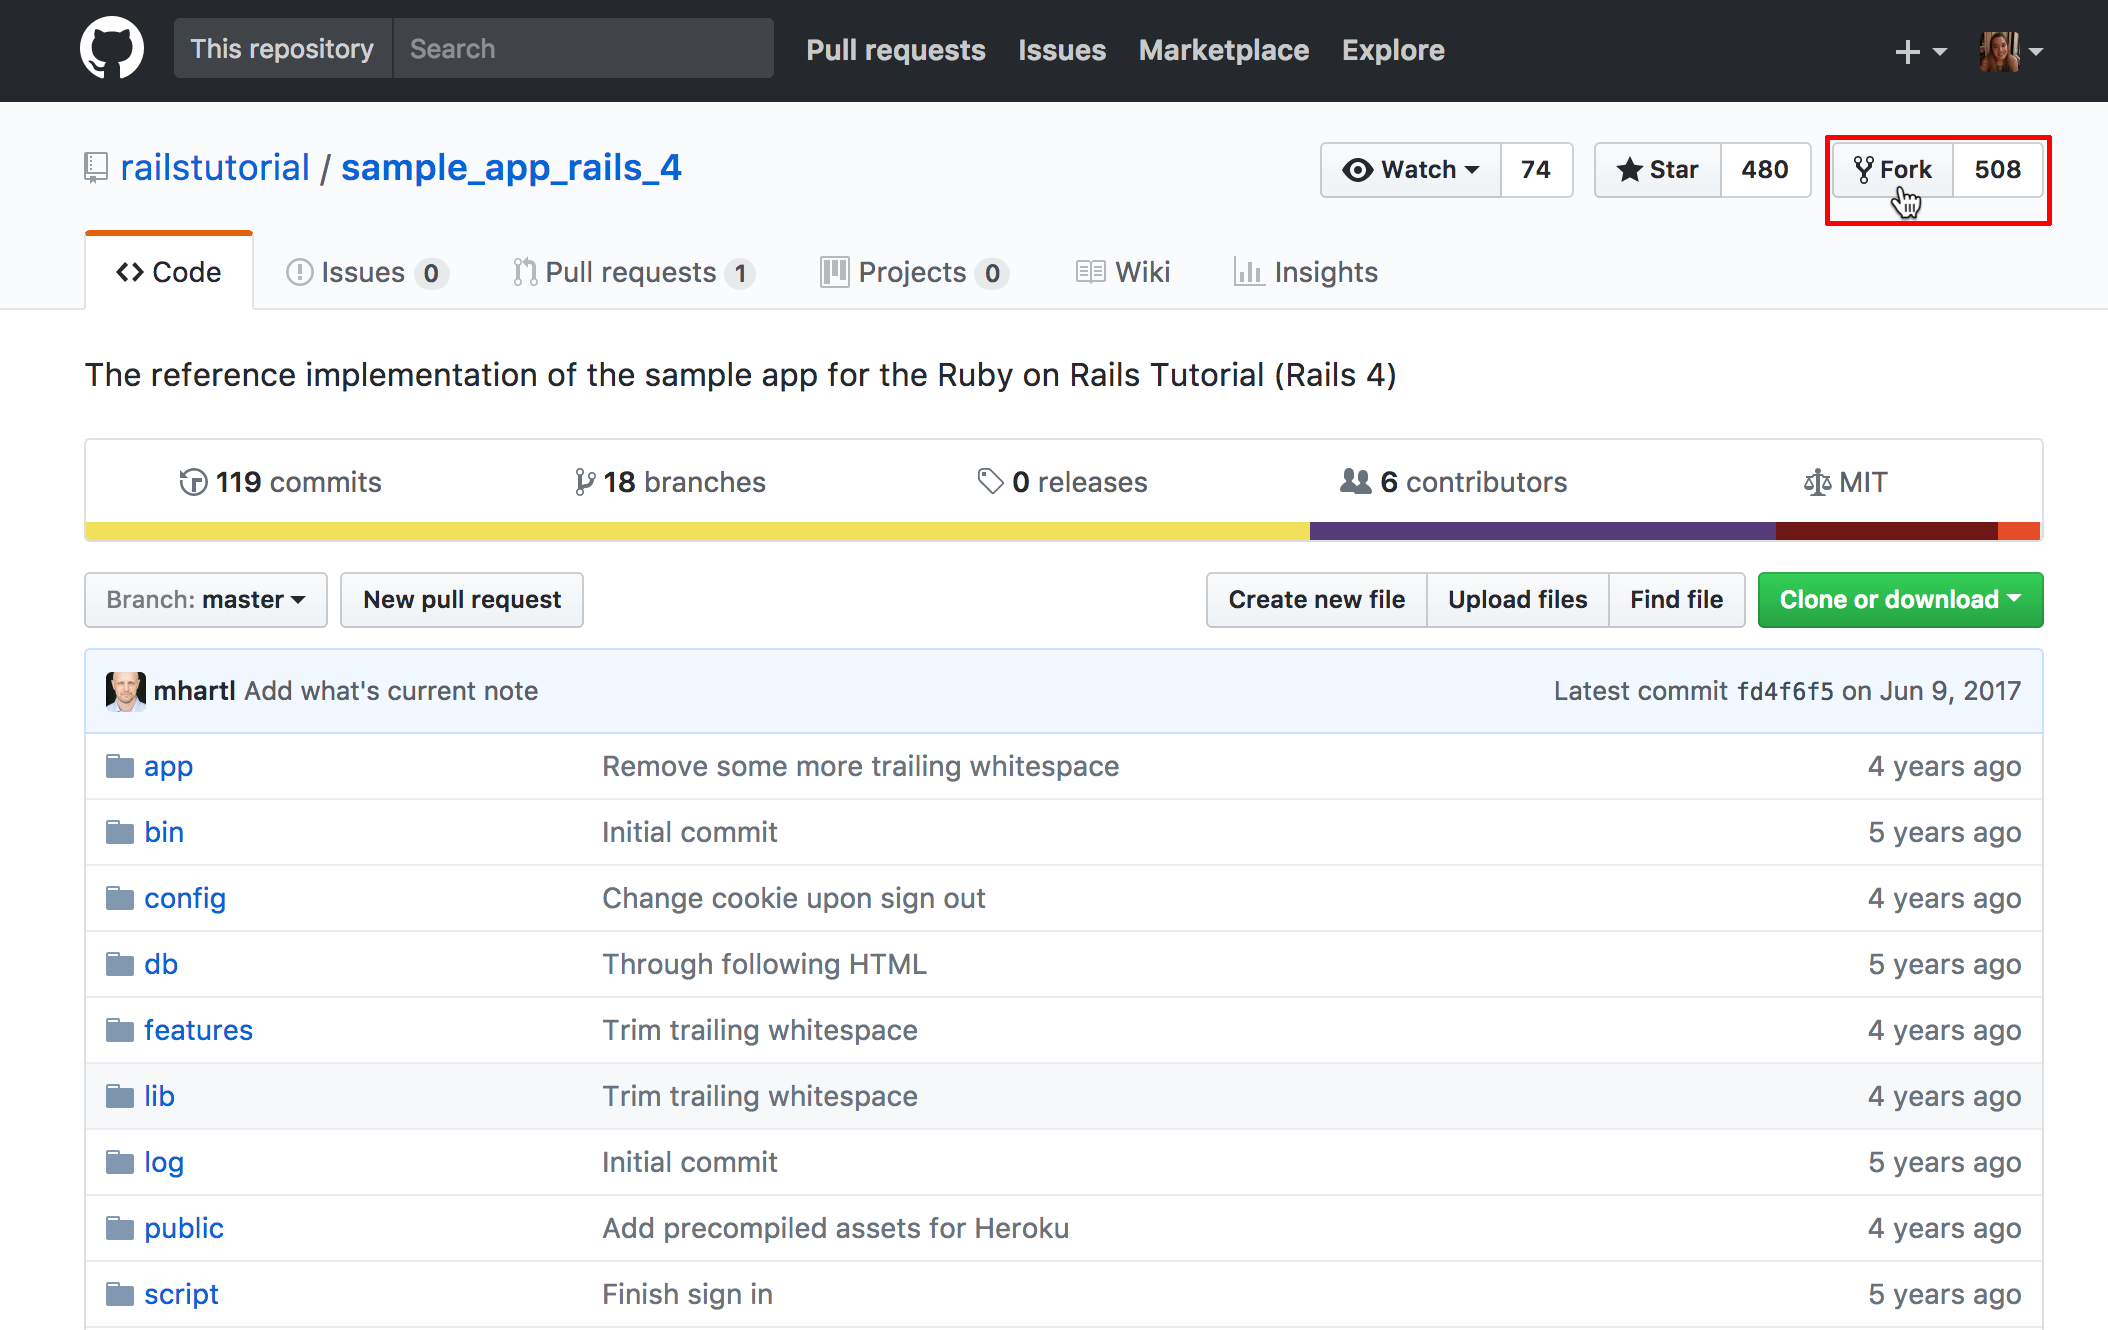Image resolution: width=2108 pixels, height=1330 pixels.
Task: Open commit Through following HTML
Action: 764,964
